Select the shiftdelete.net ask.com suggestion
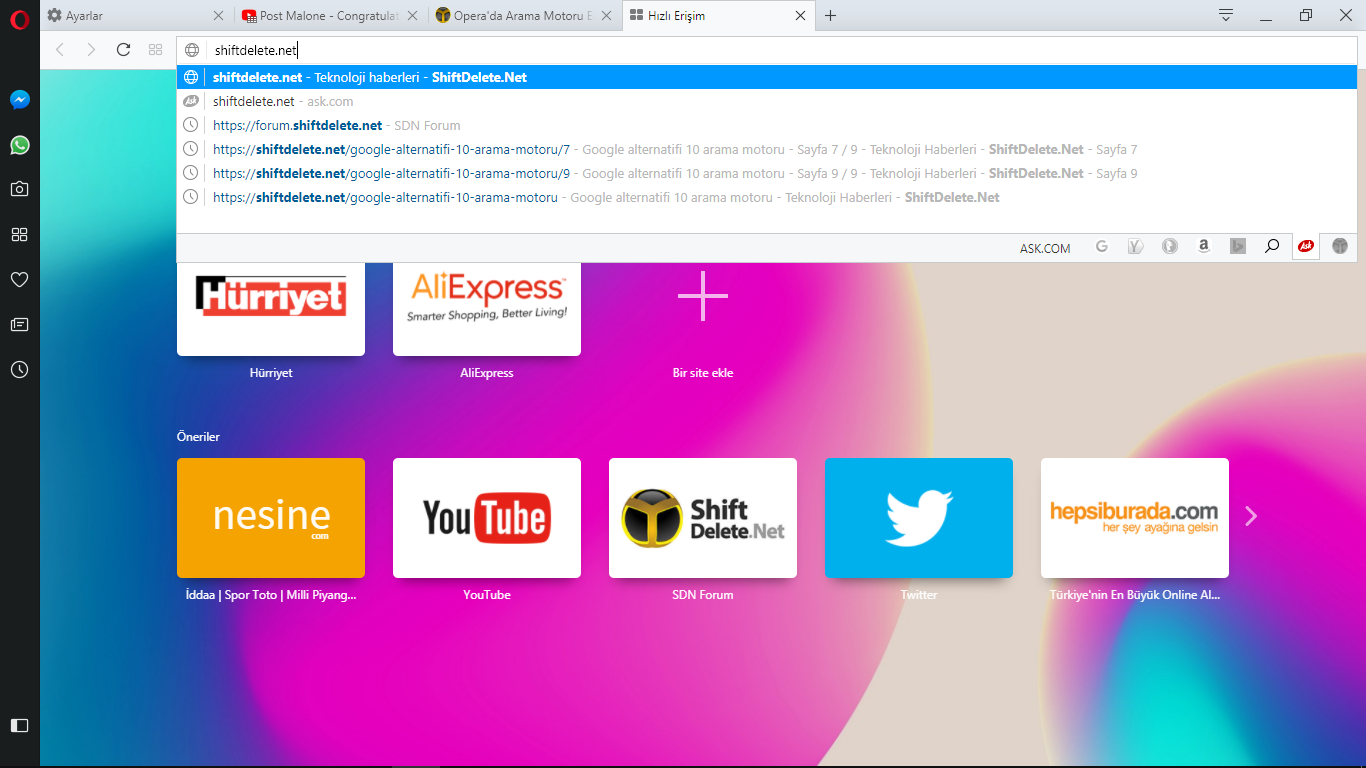Screen dimensions: 1366x768 click(766, 101)
